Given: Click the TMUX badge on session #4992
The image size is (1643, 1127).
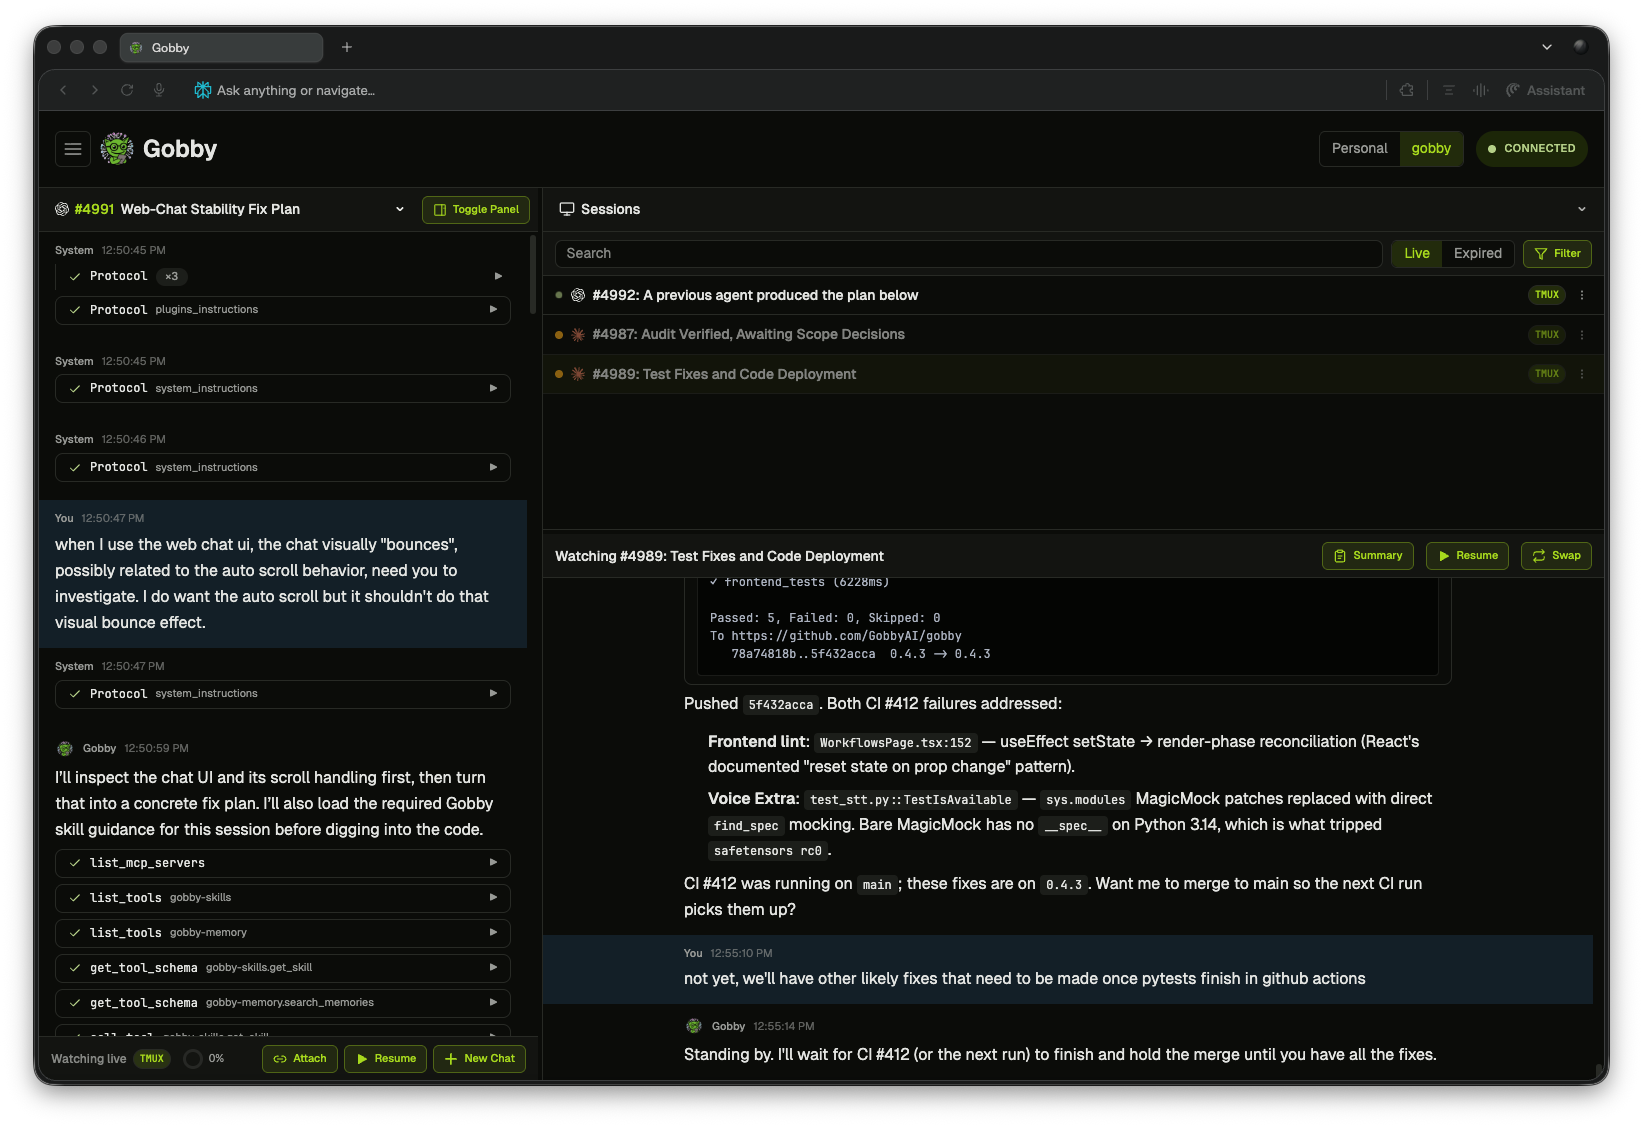Looking at the screenshot, I should [1547, 295].
